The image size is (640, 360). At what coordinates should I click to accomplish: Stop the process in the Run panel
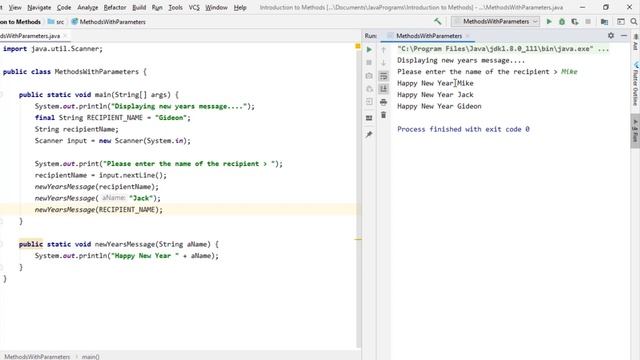click(369, 62)
